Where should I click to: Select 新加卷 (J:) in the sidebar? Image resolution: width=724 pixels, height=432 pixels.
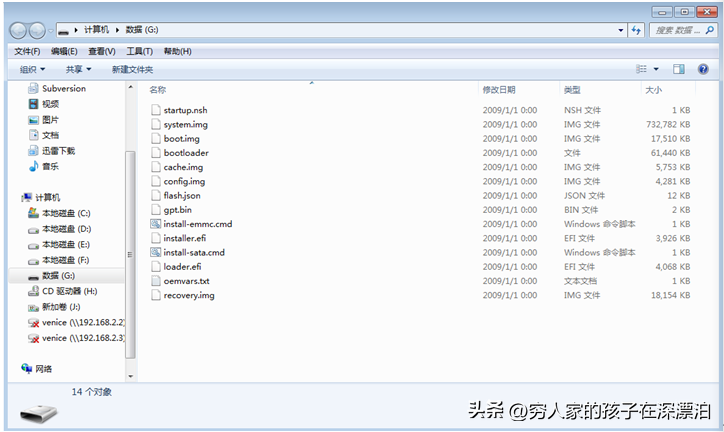click(x=54, y=307)
